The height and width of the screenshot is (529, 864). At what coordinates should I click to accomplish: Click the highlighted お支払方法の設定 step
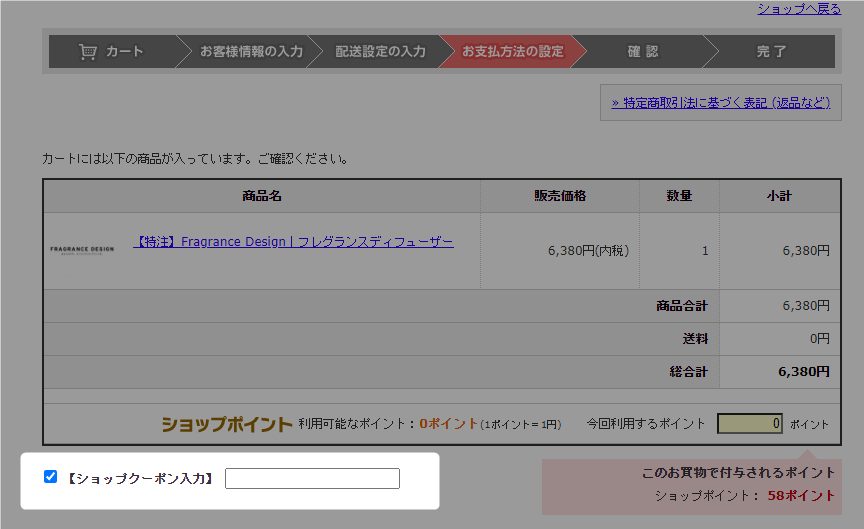[512, 52]
